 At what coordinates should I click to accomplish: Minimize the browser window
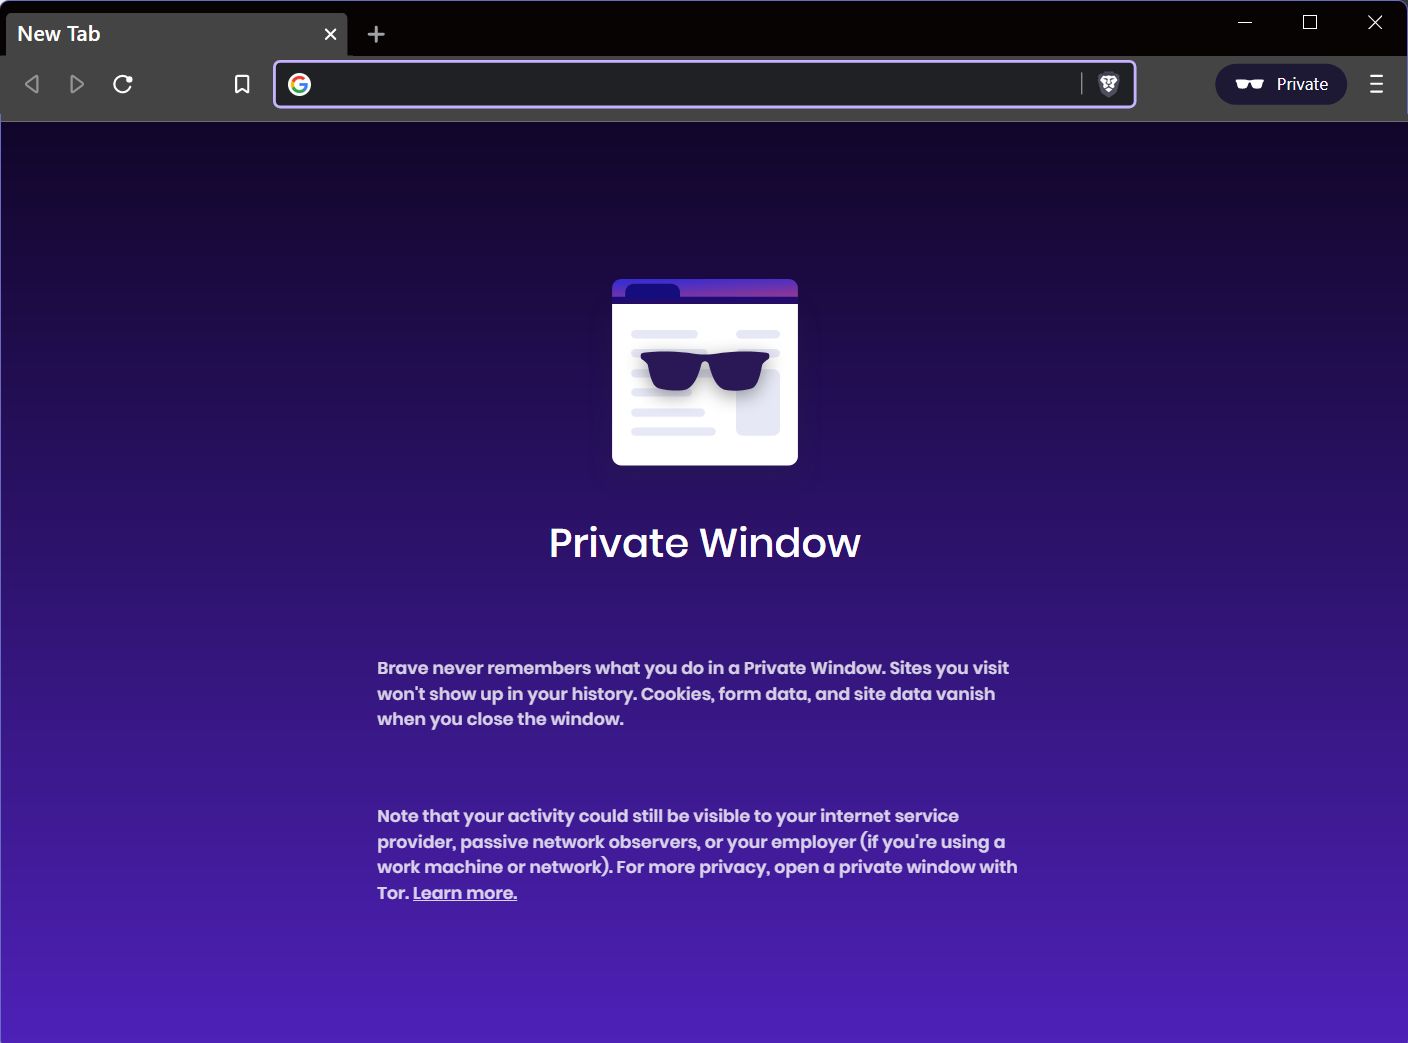pyautogui.click(x=1243, y=21)
